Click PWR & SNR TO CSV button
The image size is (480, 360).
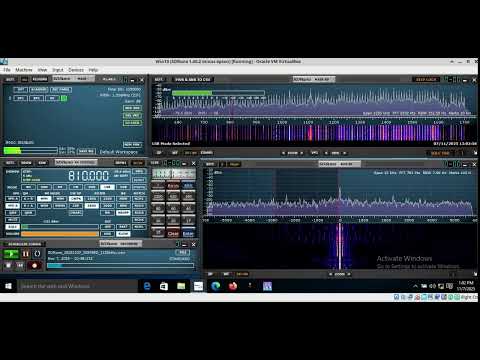pyautogui.click(x=193, y=79)
